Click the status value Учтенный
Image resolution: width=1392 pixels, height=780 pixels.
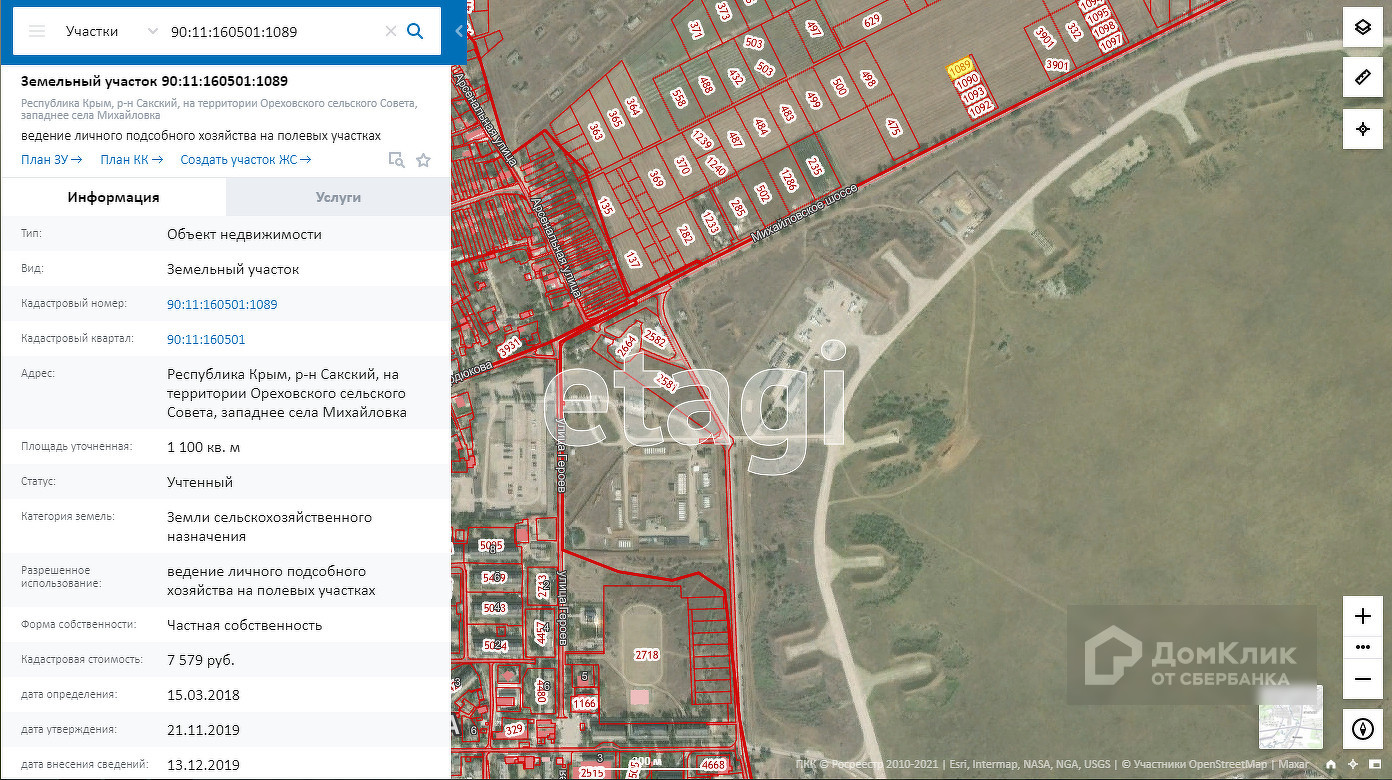click(x=200, y=482)
